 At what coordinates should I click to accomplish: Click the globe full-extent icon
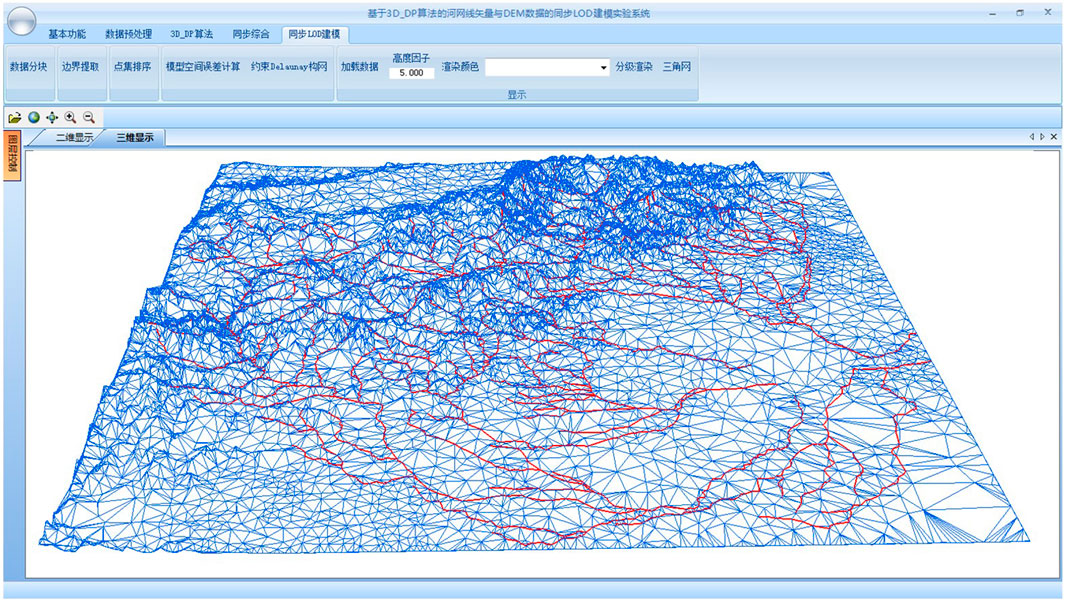34,118
